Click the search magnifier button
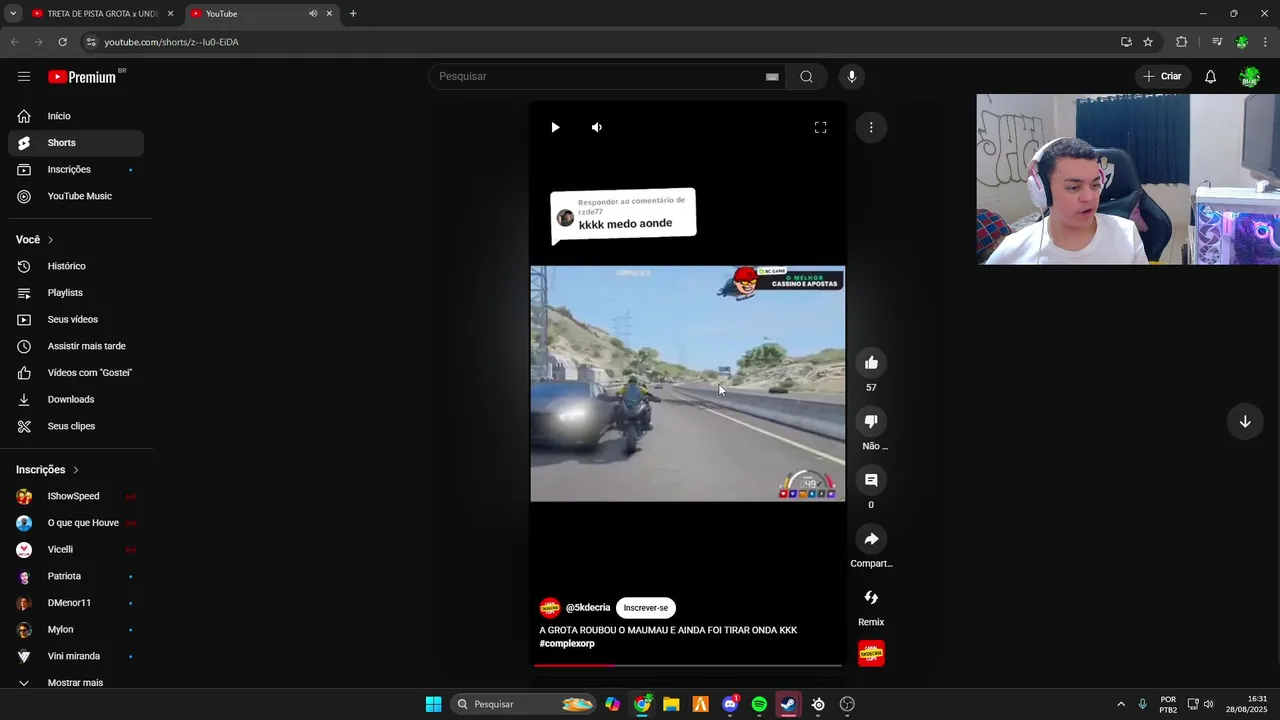 (x=806, y=77)
